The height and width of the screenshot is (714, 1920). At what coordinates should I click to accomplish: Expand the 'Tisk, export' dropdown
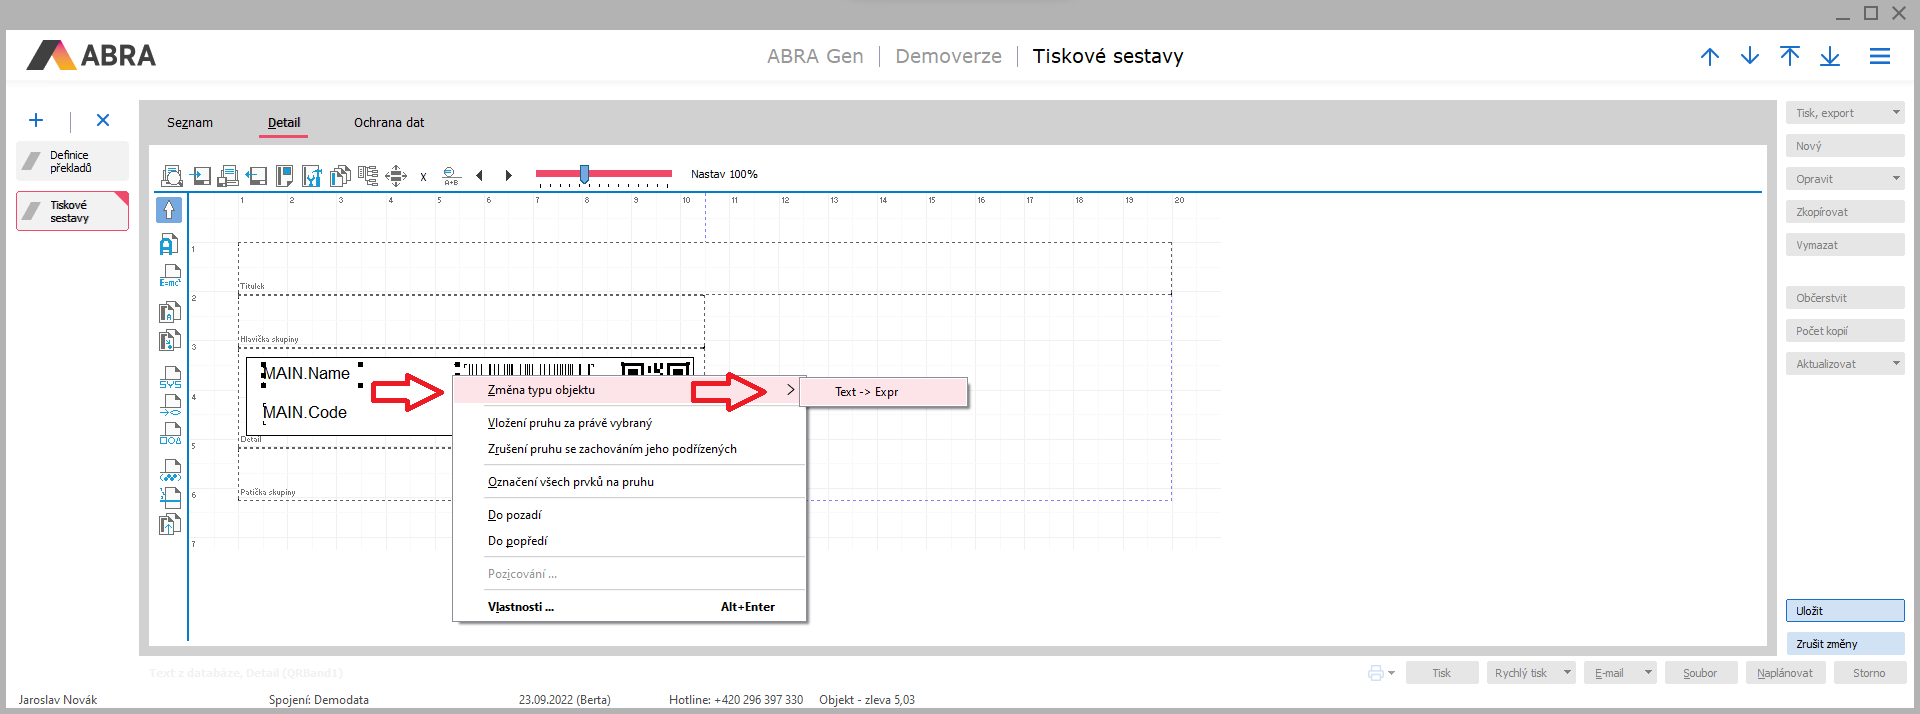click(x=1895, y=113)
